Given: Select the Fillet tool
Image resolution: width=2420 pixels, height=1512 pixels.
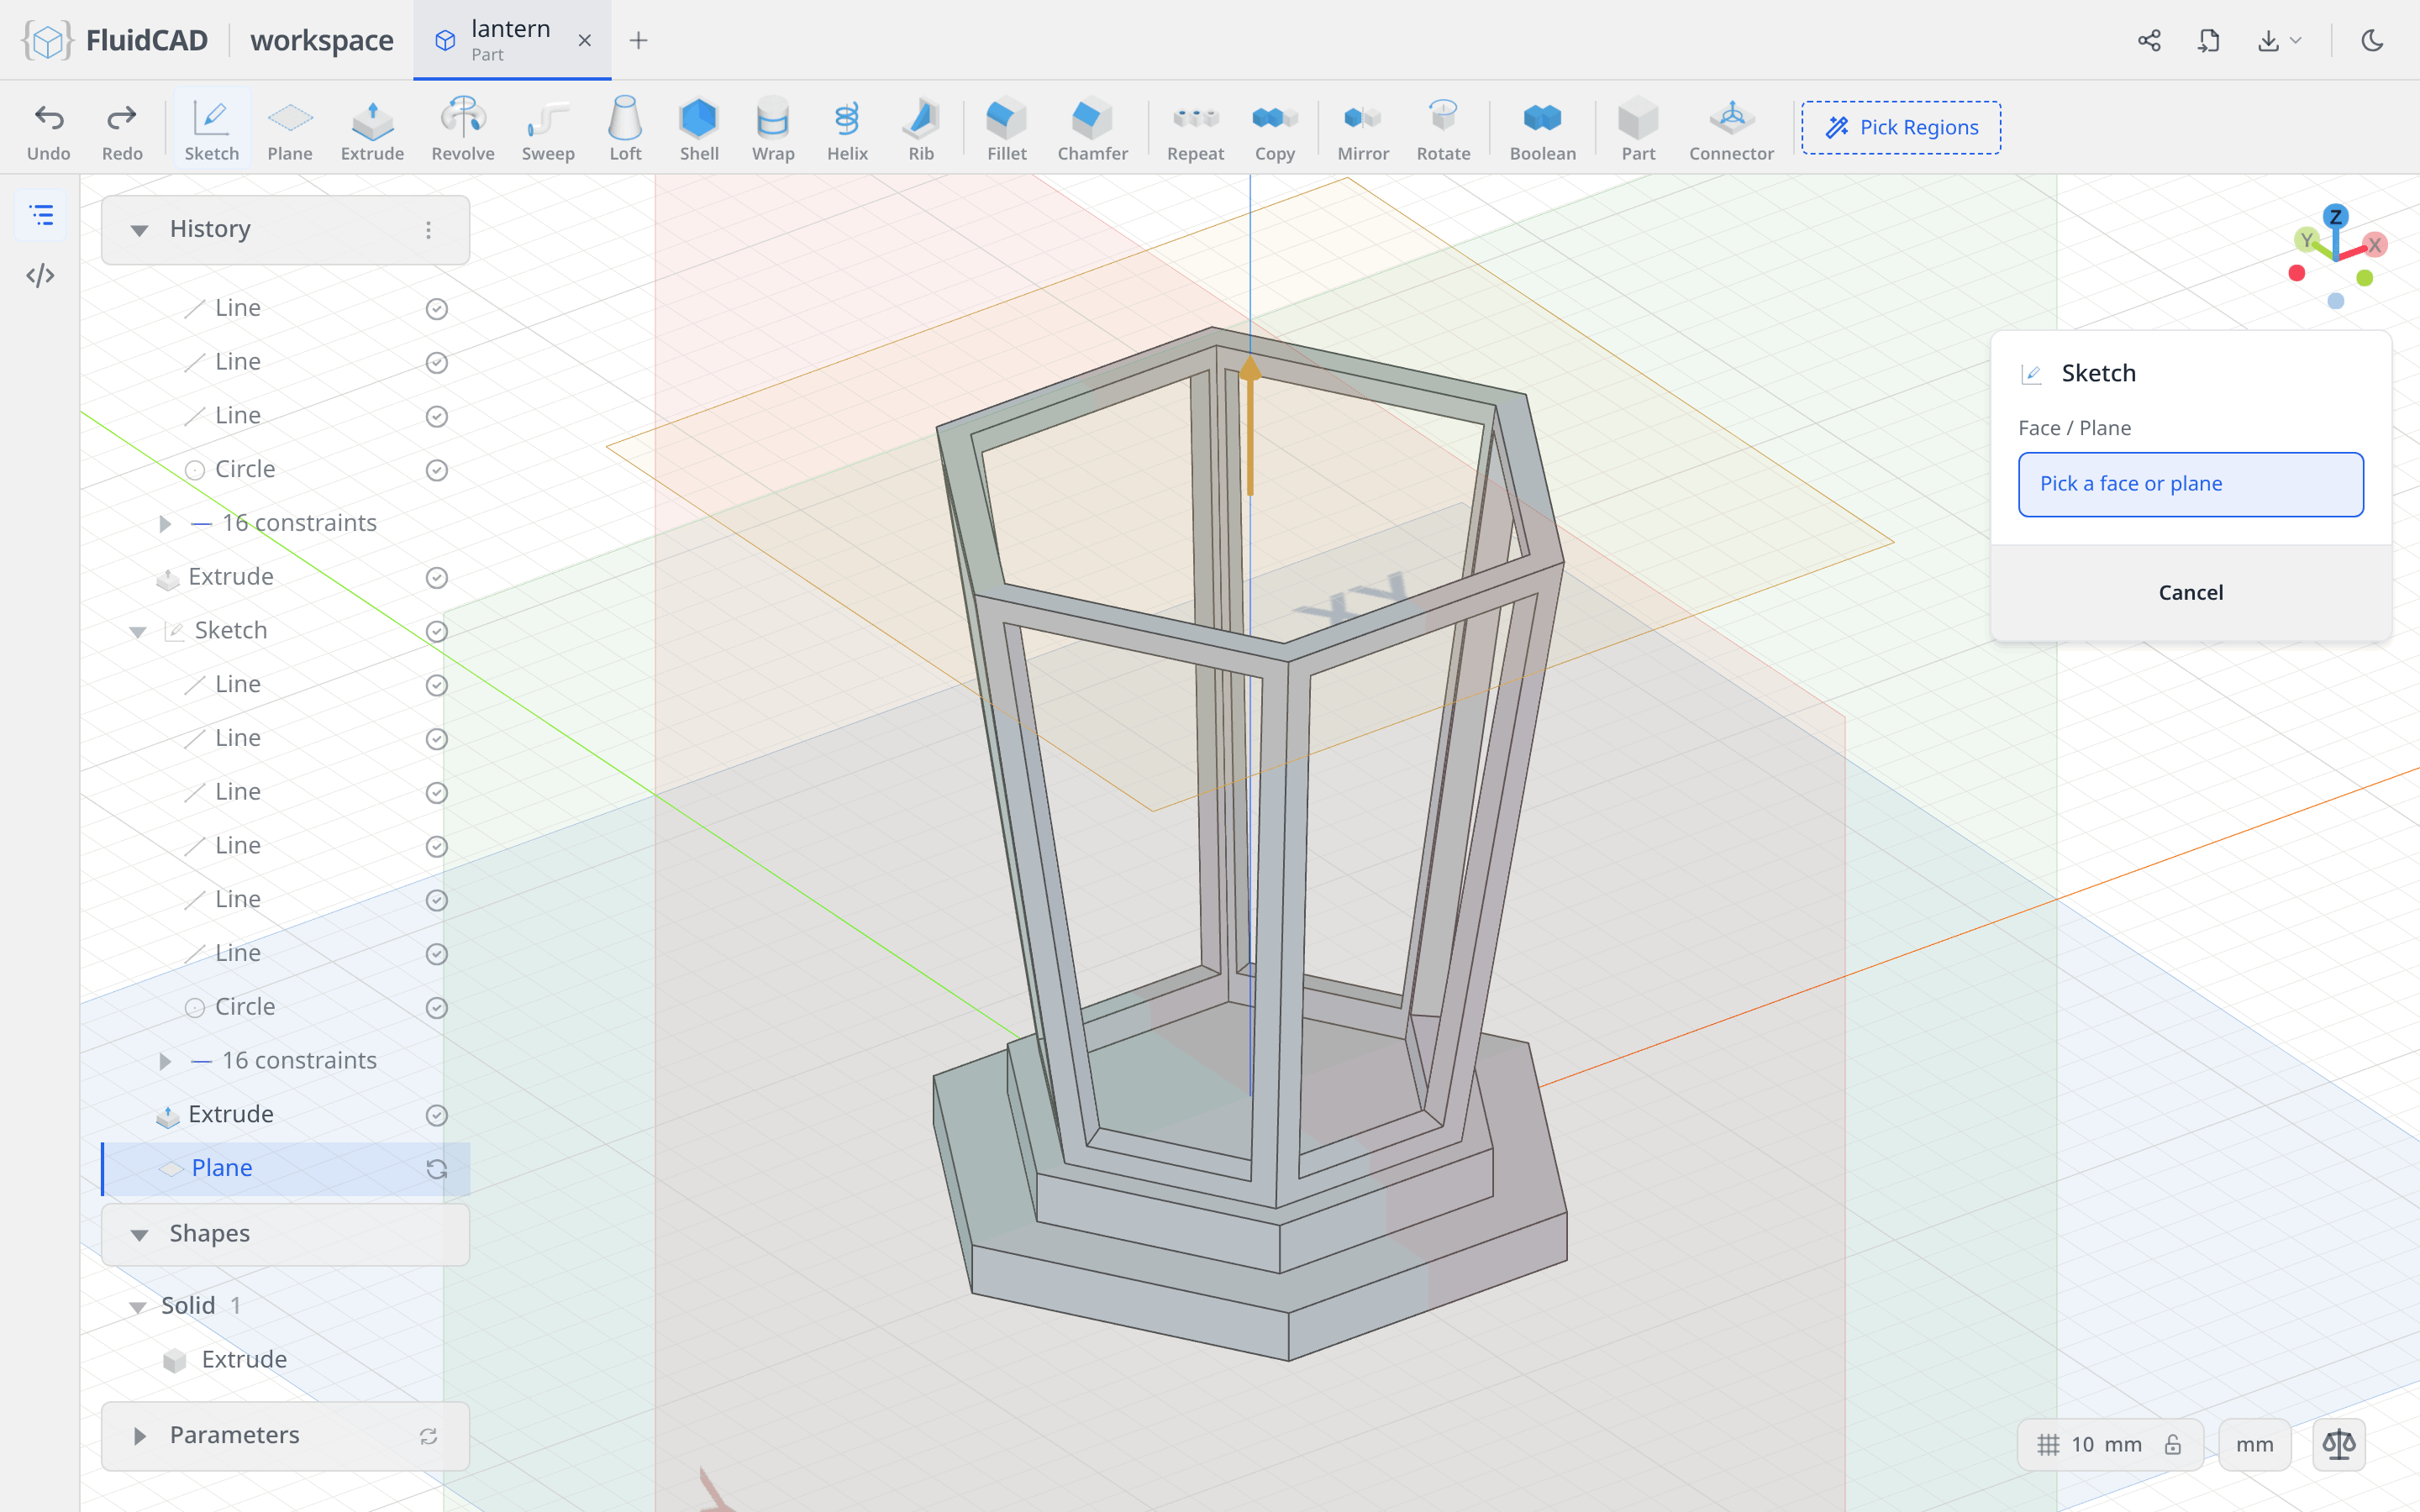Looking at the screenshot, I should tap(1007, 129).
